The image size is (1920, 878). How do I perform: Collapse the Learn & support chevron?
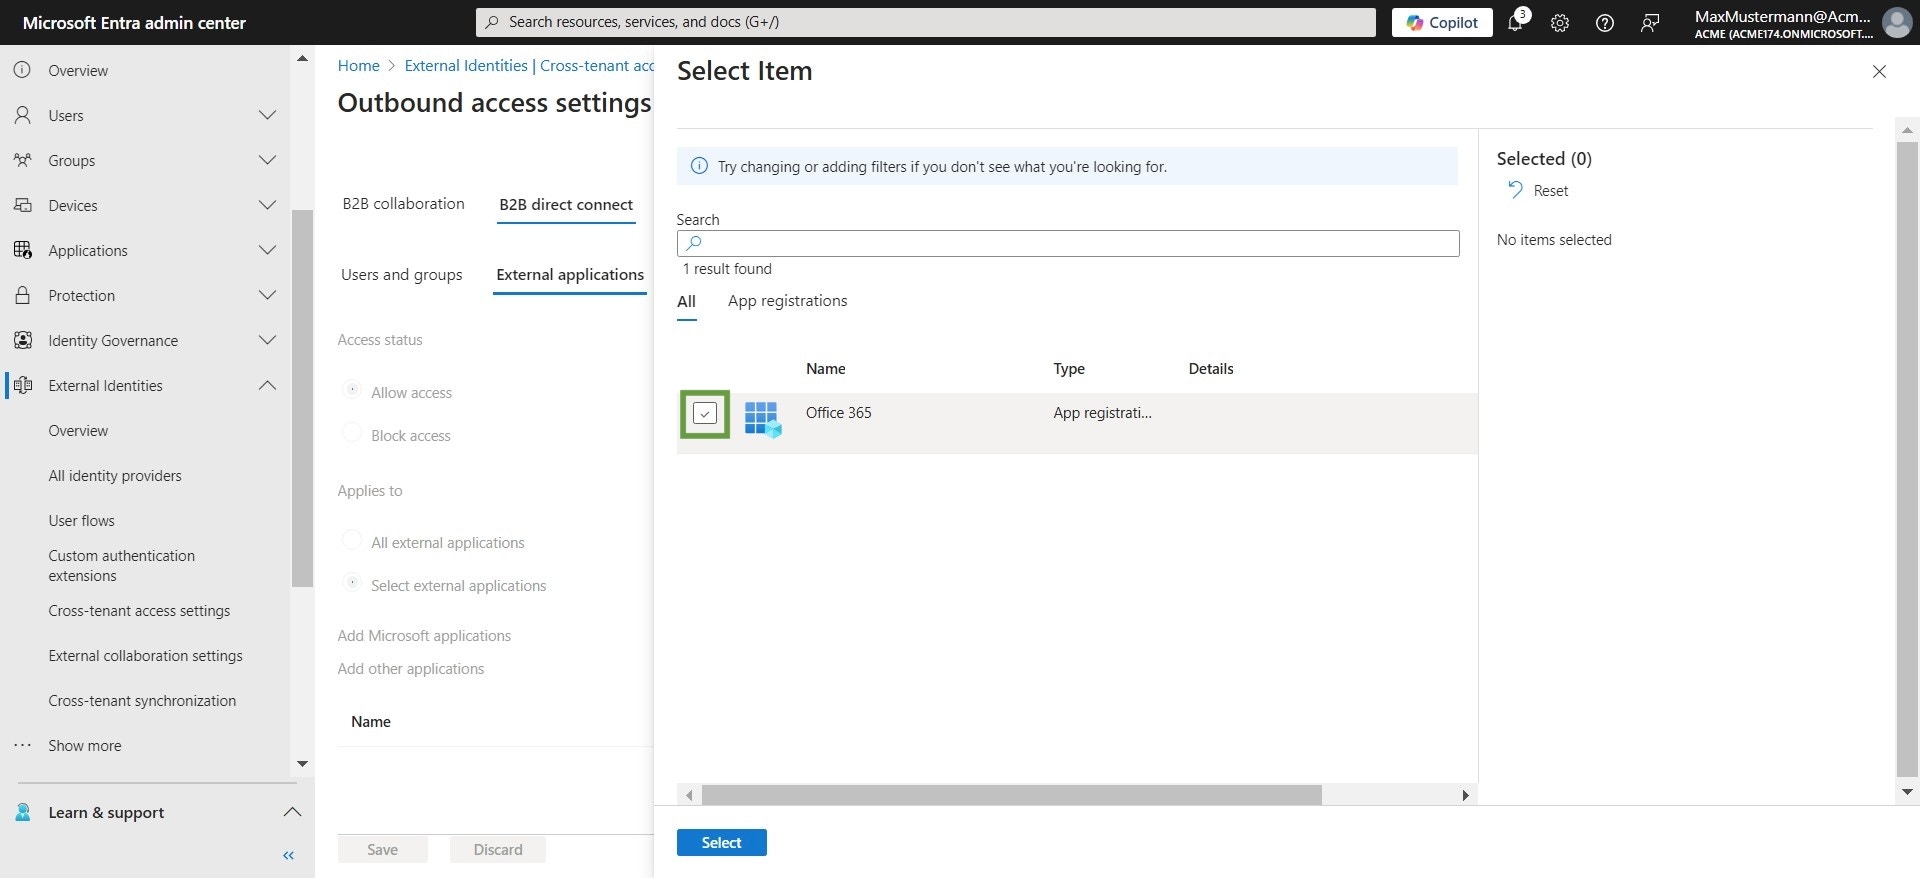pos(292,812)
